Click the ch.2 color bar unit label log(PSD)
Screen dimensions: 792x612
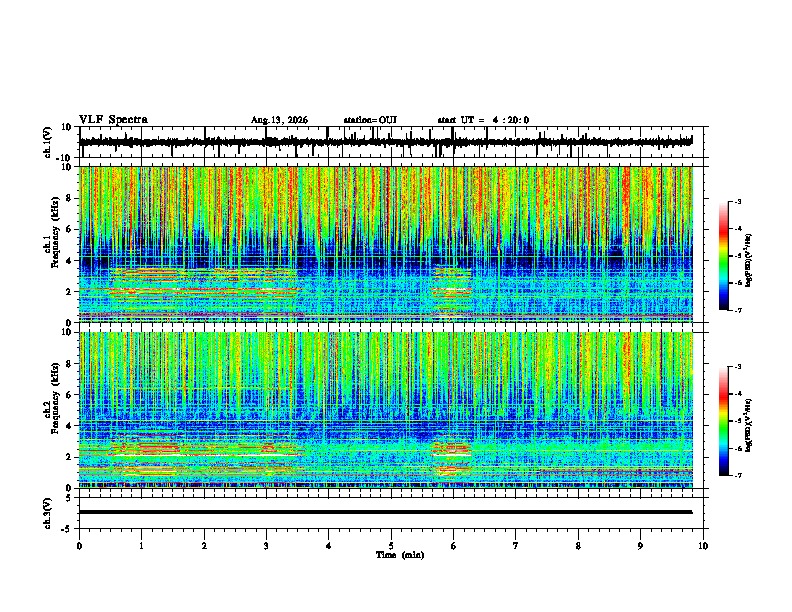click(749, 426)
